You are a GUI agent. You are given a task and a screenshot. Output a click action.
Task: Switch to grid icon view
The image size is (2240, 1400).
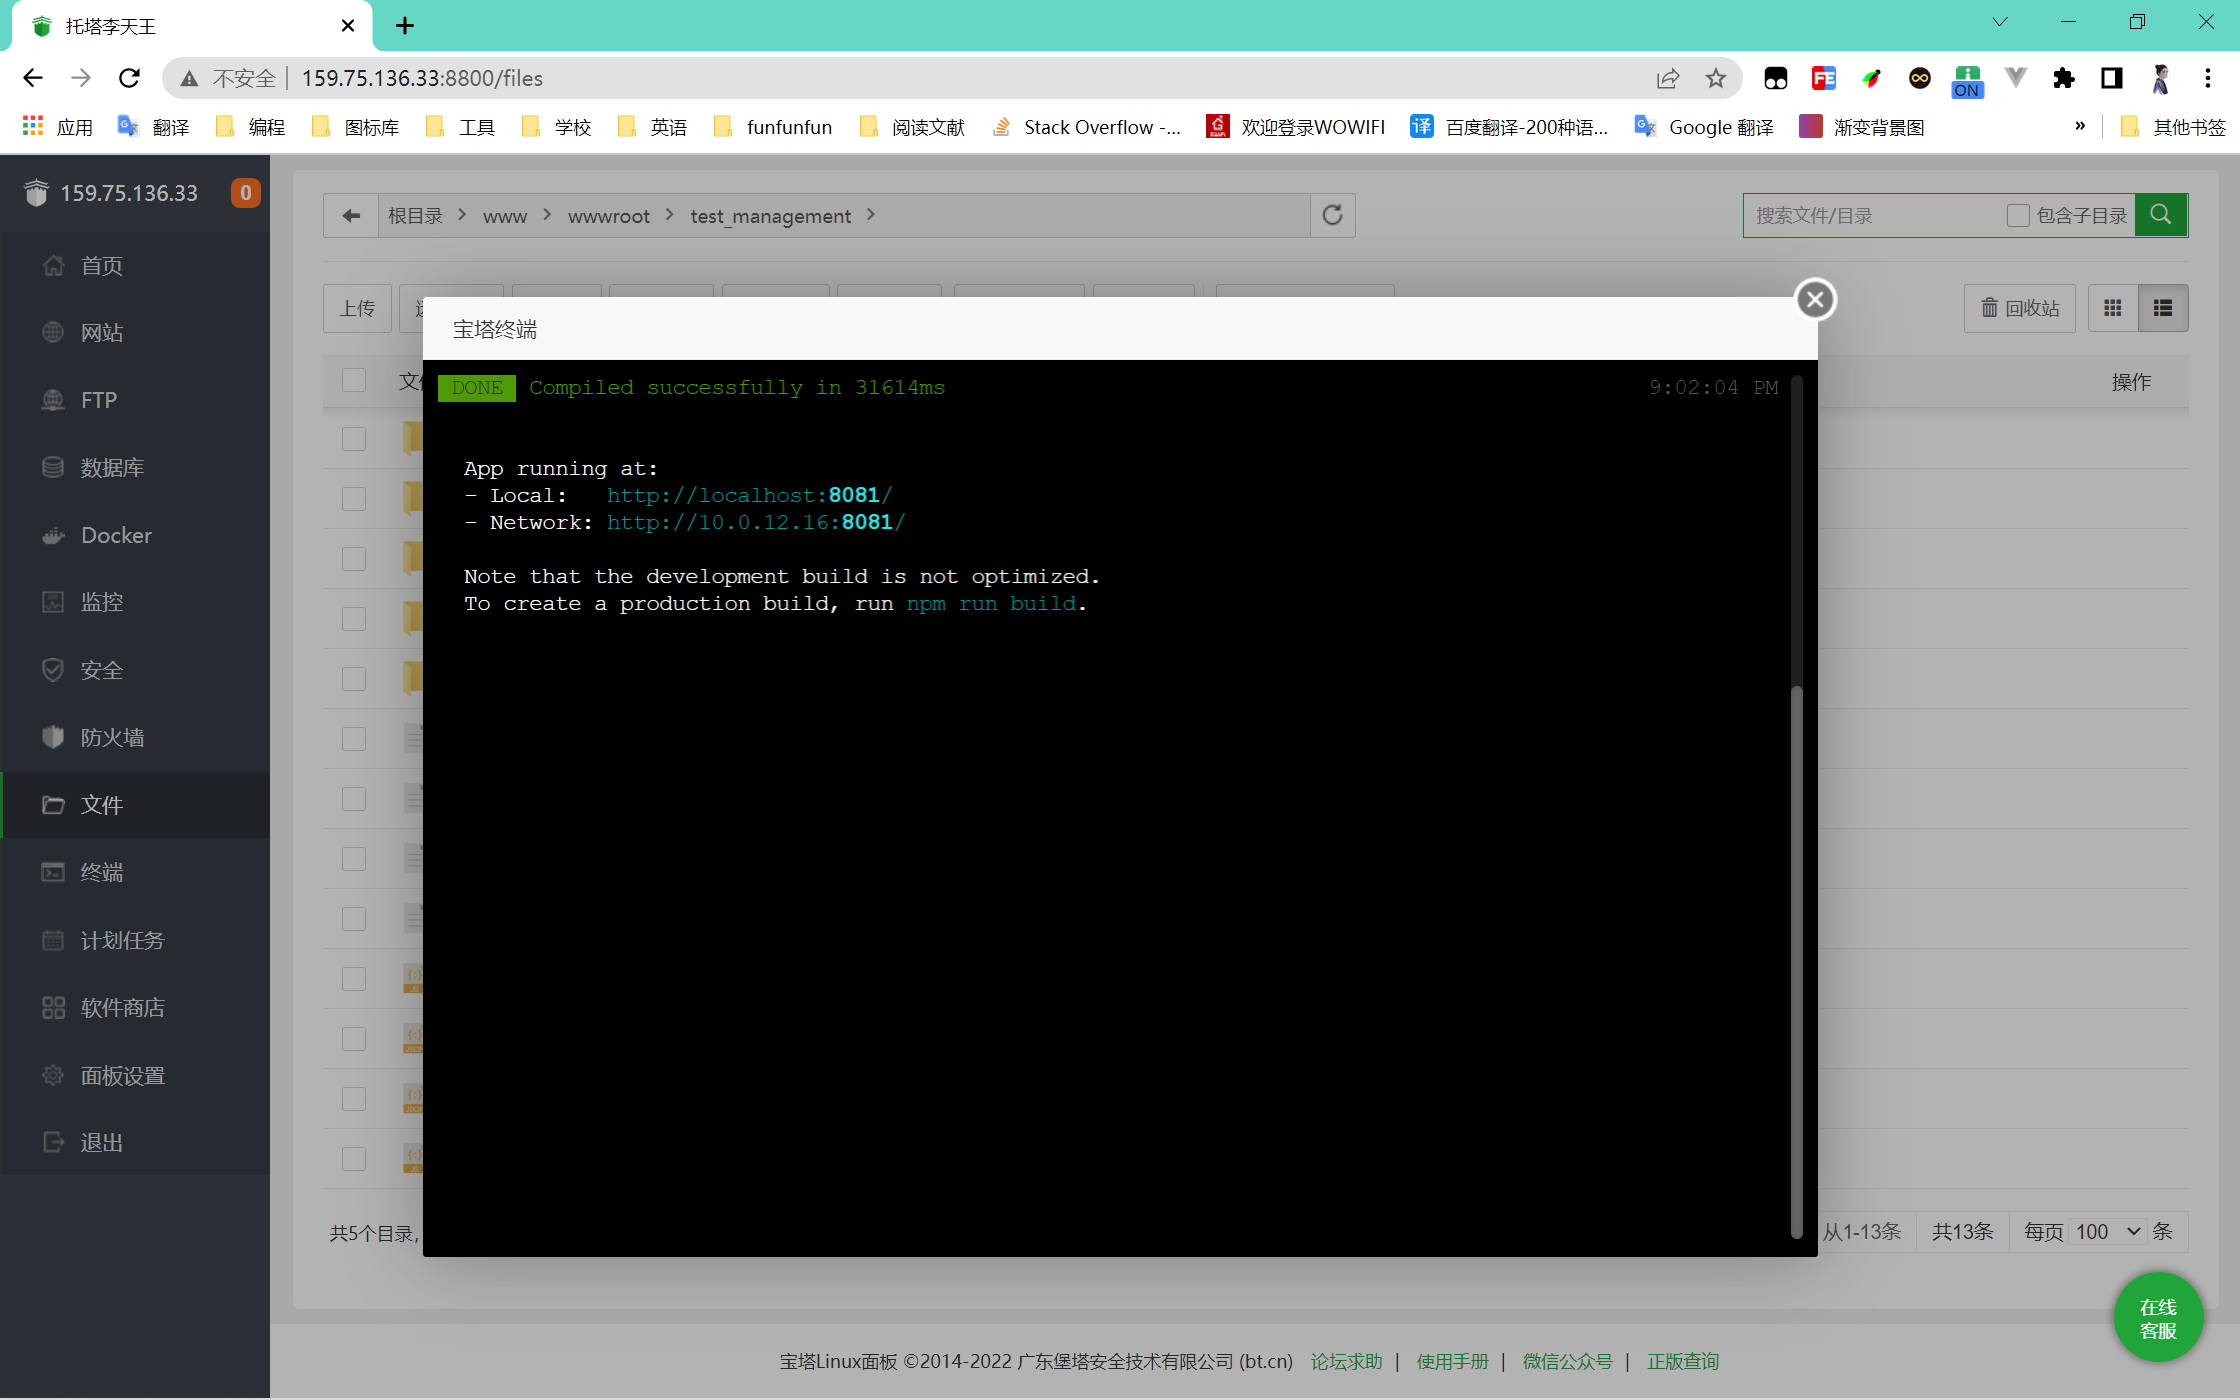tap(2112, 308)
